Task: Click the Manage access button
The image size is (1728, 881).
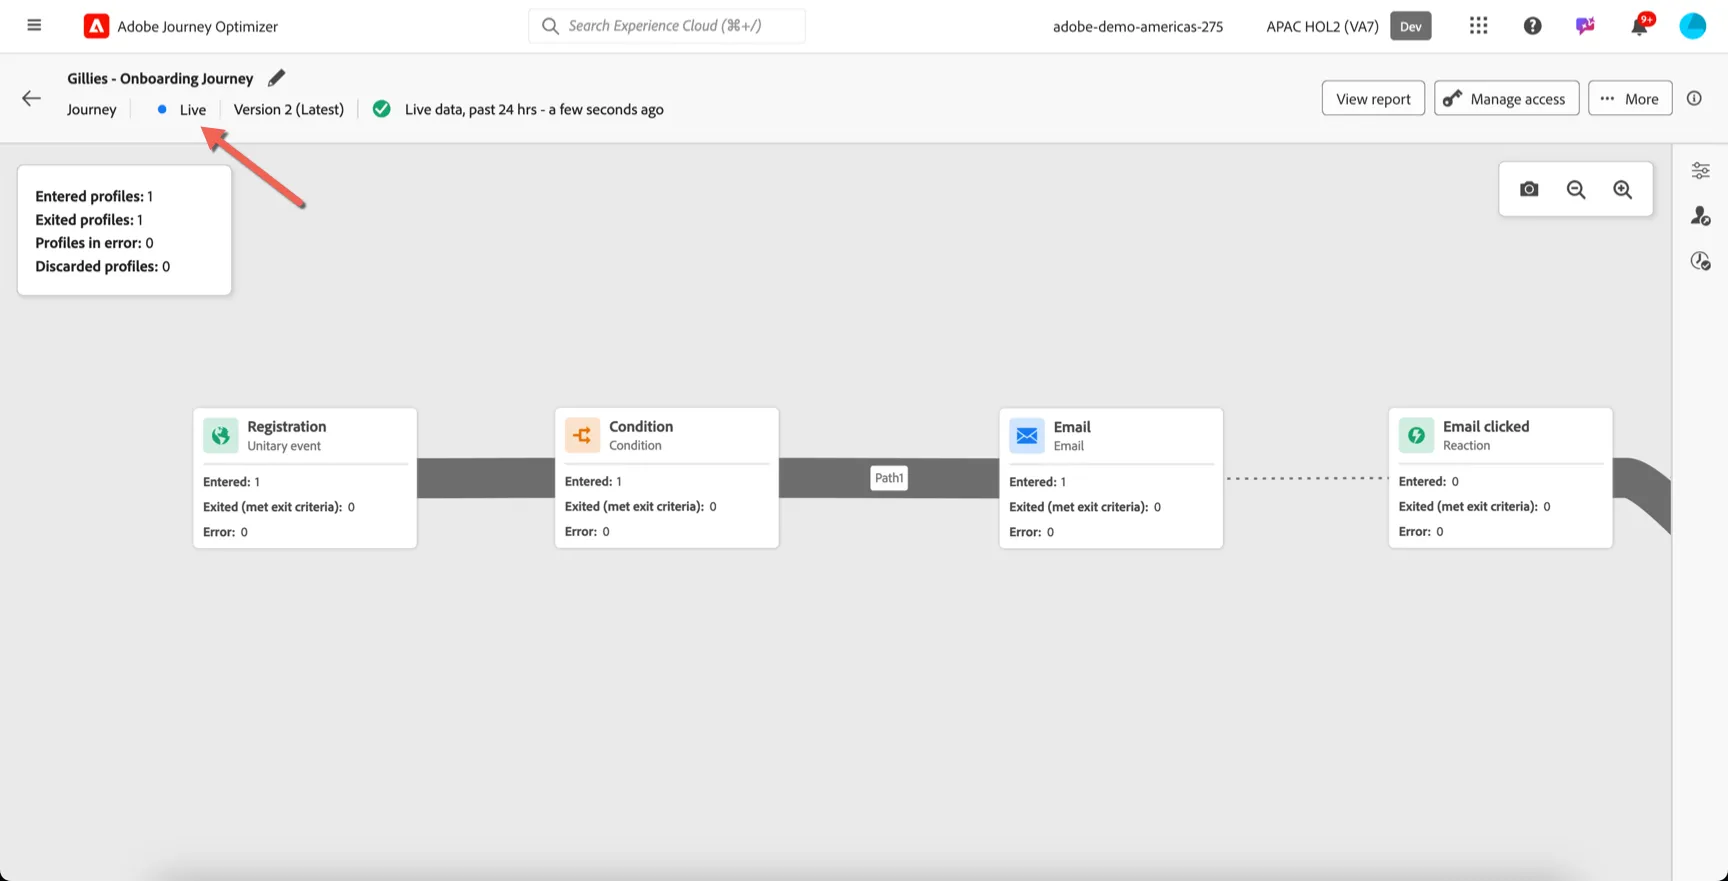Action: point(1506,98)
